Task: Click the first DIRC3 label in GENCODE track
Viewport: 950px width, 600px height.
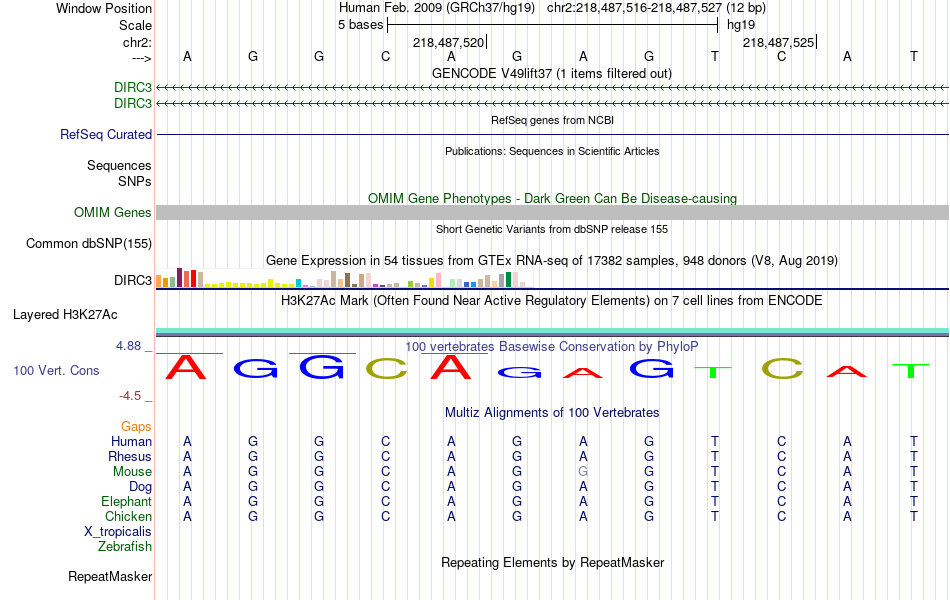Action: (x=133, y=87)
